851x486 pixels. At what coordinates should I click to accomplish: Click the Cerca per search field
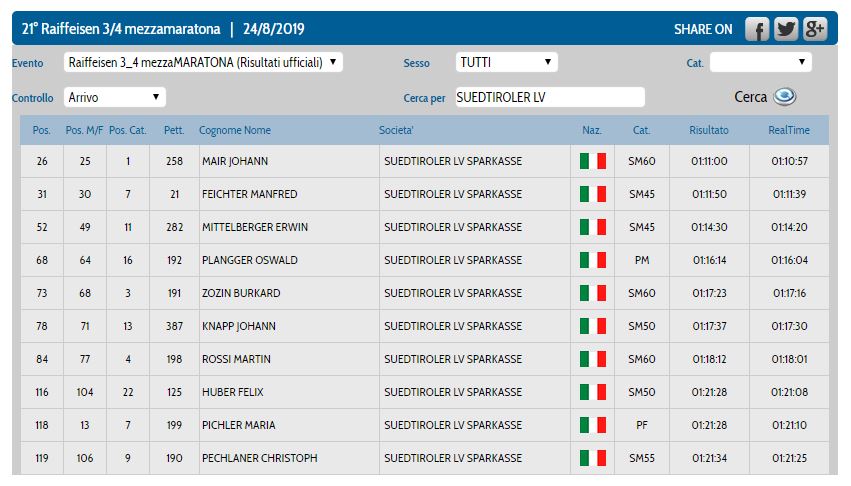point(549,97)
